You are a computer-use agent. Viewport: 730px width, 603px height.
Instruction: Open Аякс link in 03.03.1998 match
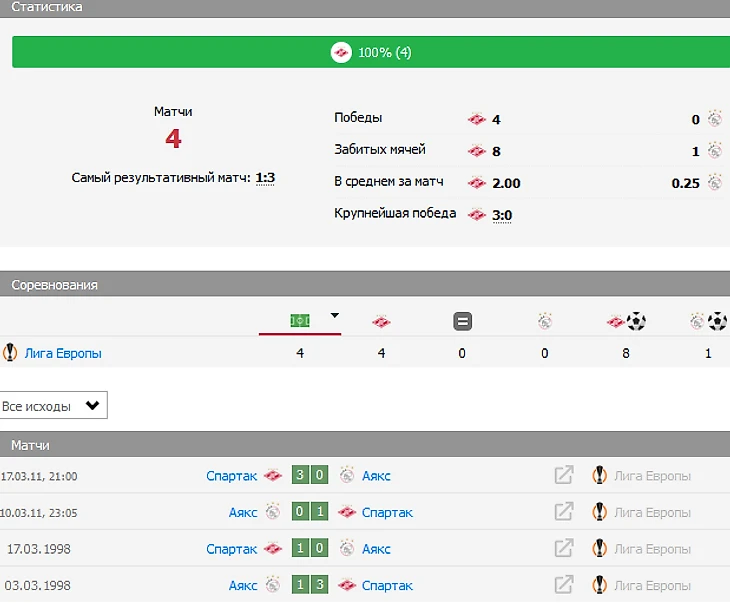tap(243, 585)
